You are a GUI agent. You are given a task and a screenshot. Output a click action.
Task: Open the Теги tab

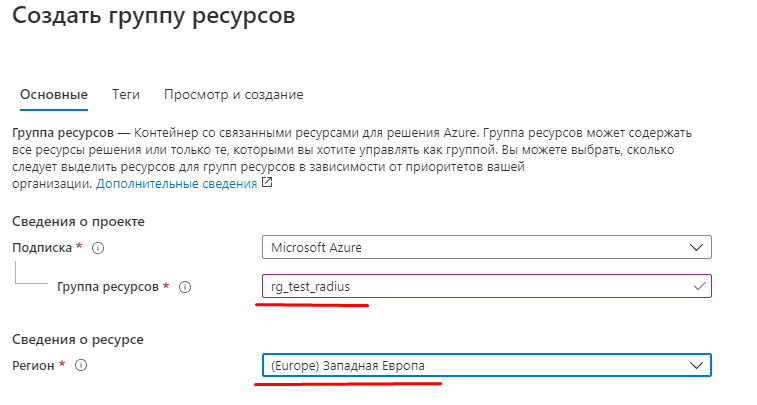point(126,94)
